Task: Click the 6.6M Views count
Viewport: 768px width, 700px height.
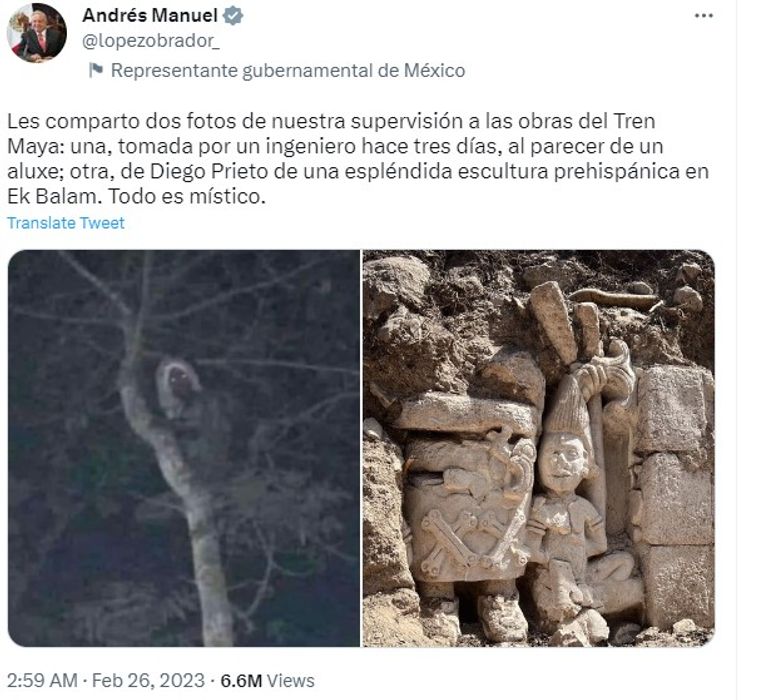Action: 267,680
